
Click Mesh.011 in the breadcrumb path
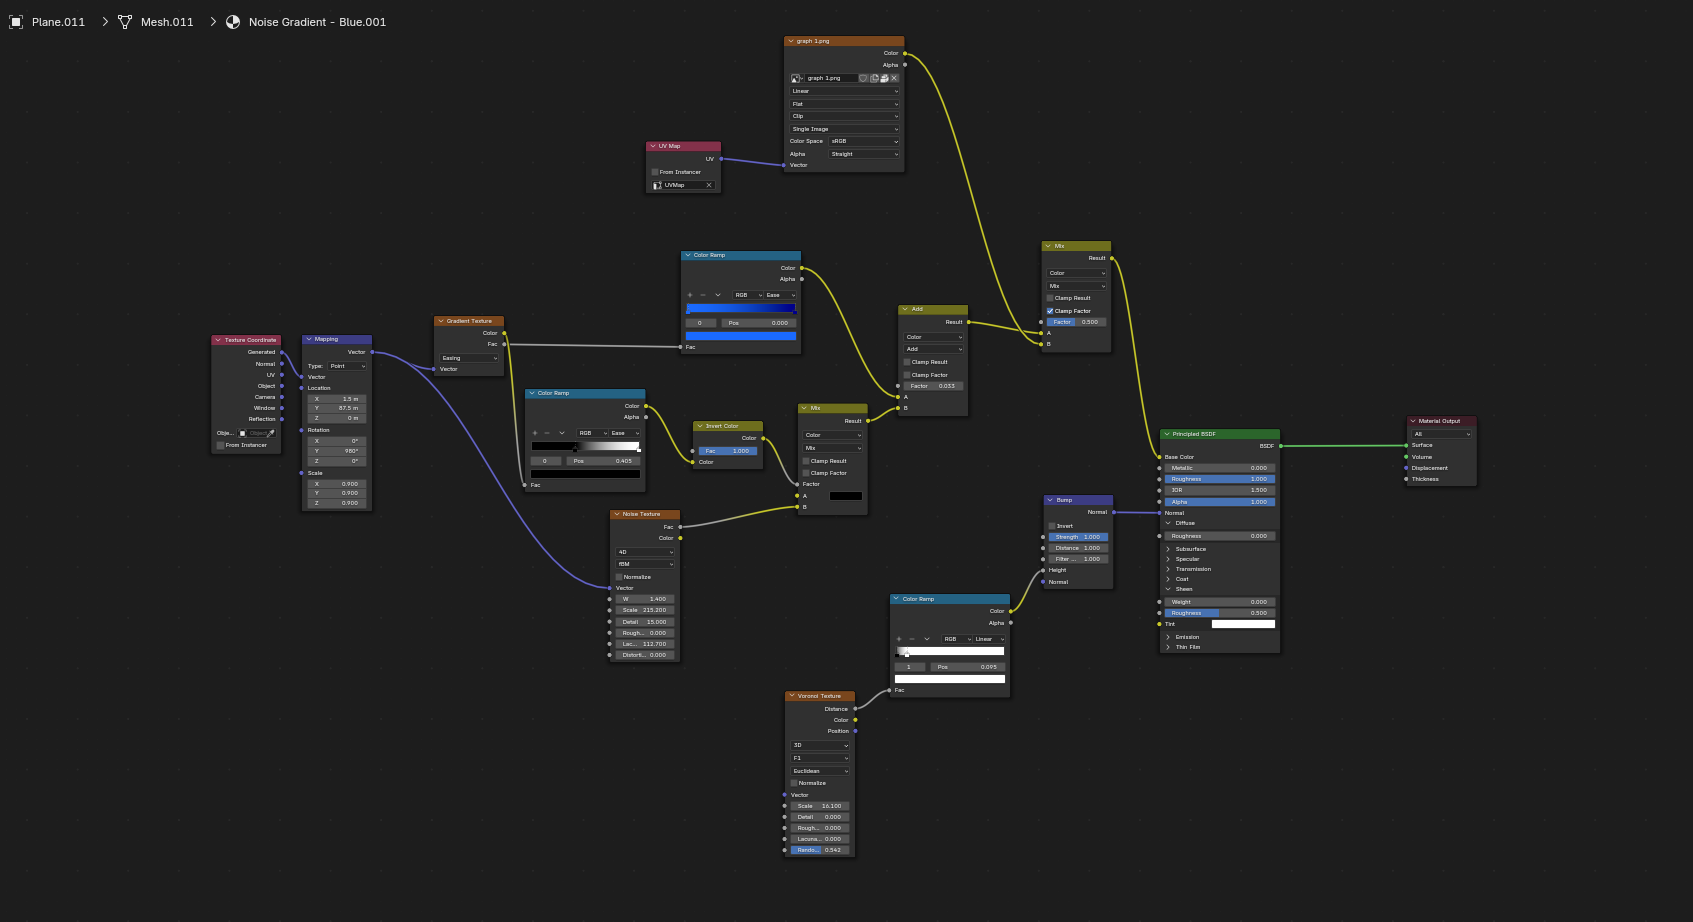(x=166, y=22)
